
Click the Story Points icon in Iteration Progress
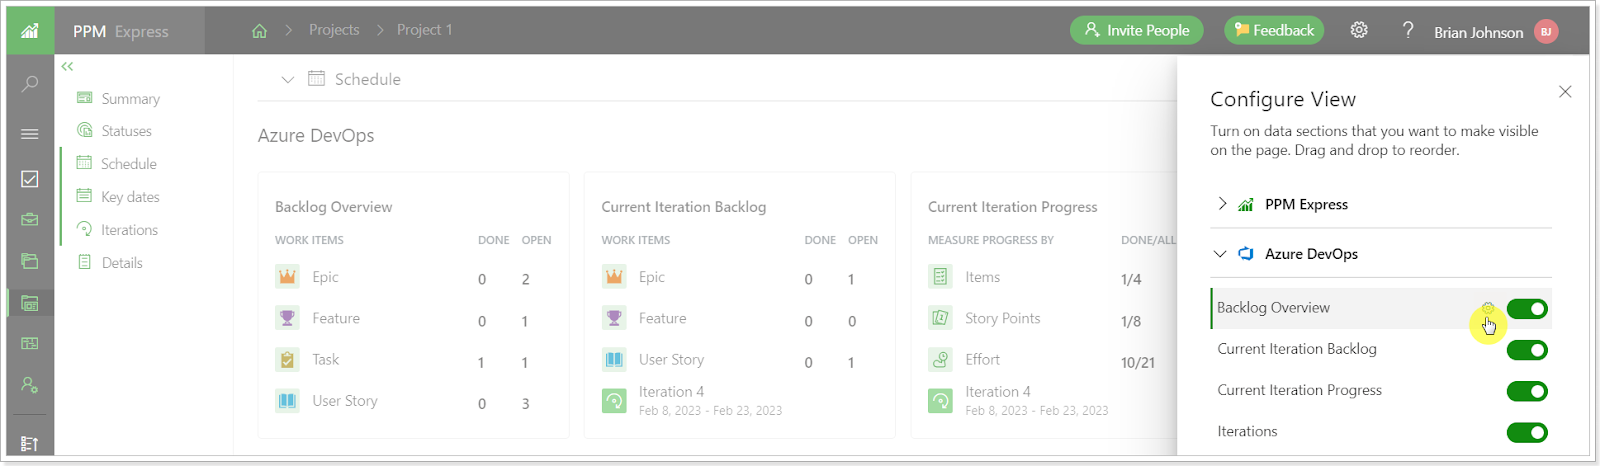(940, 318)
